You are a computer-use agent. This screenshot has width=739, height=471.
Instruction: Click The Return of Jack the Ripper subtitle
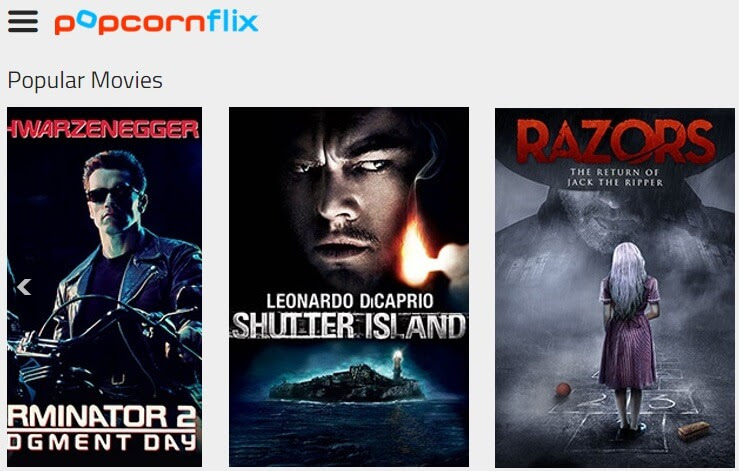pyautogui.click(x=615, y=177)
